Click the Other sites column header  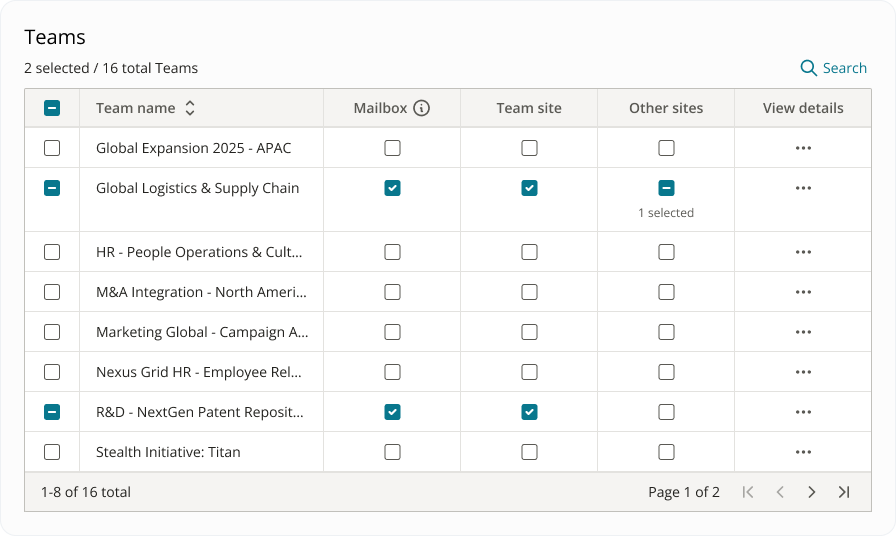[x=666, y=108]
